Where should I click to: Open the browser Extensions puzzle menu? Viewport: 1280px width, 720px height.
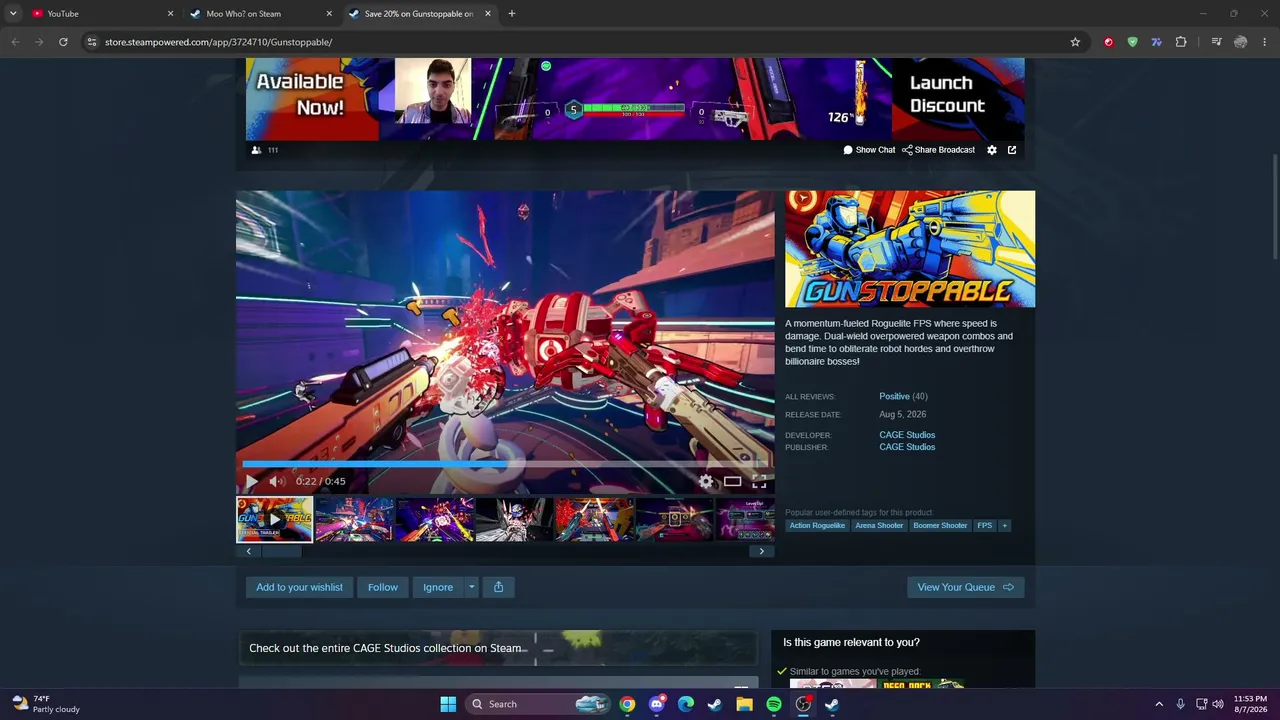(1181, 42)
